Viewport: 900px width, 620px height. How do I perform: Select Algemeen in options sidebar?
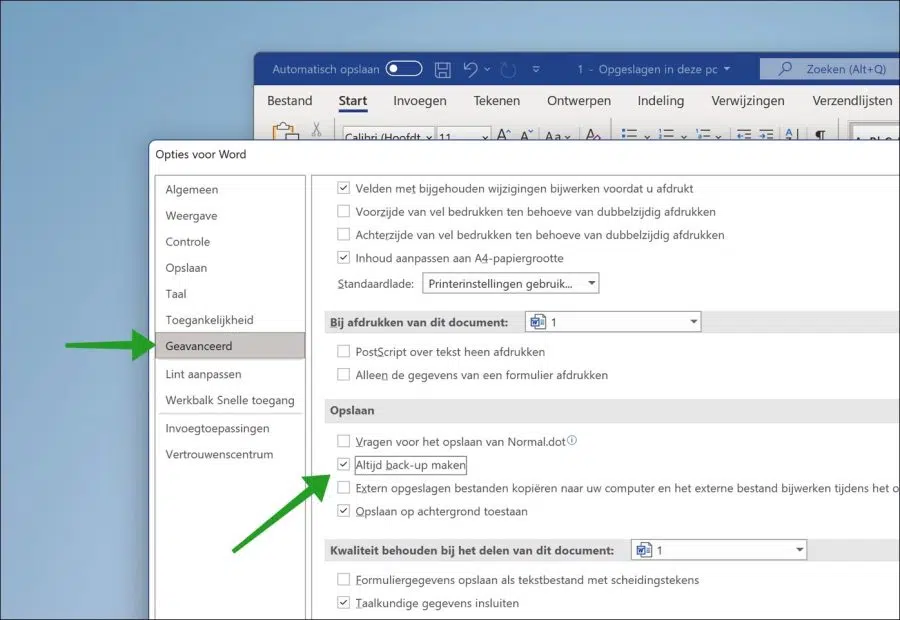230,189
